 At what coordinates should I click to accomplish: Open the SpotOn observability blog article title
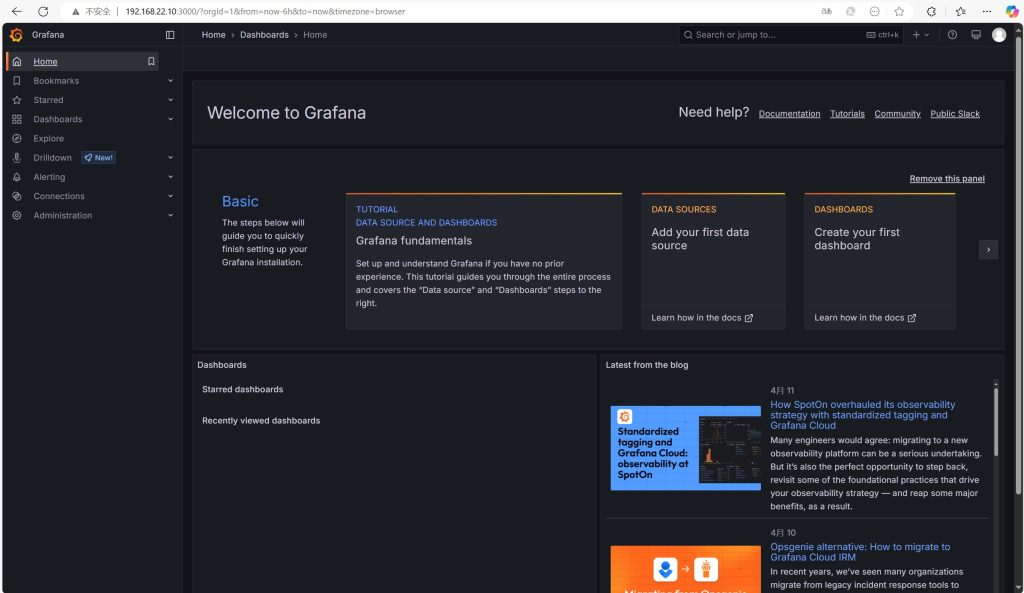click(863, 415)
